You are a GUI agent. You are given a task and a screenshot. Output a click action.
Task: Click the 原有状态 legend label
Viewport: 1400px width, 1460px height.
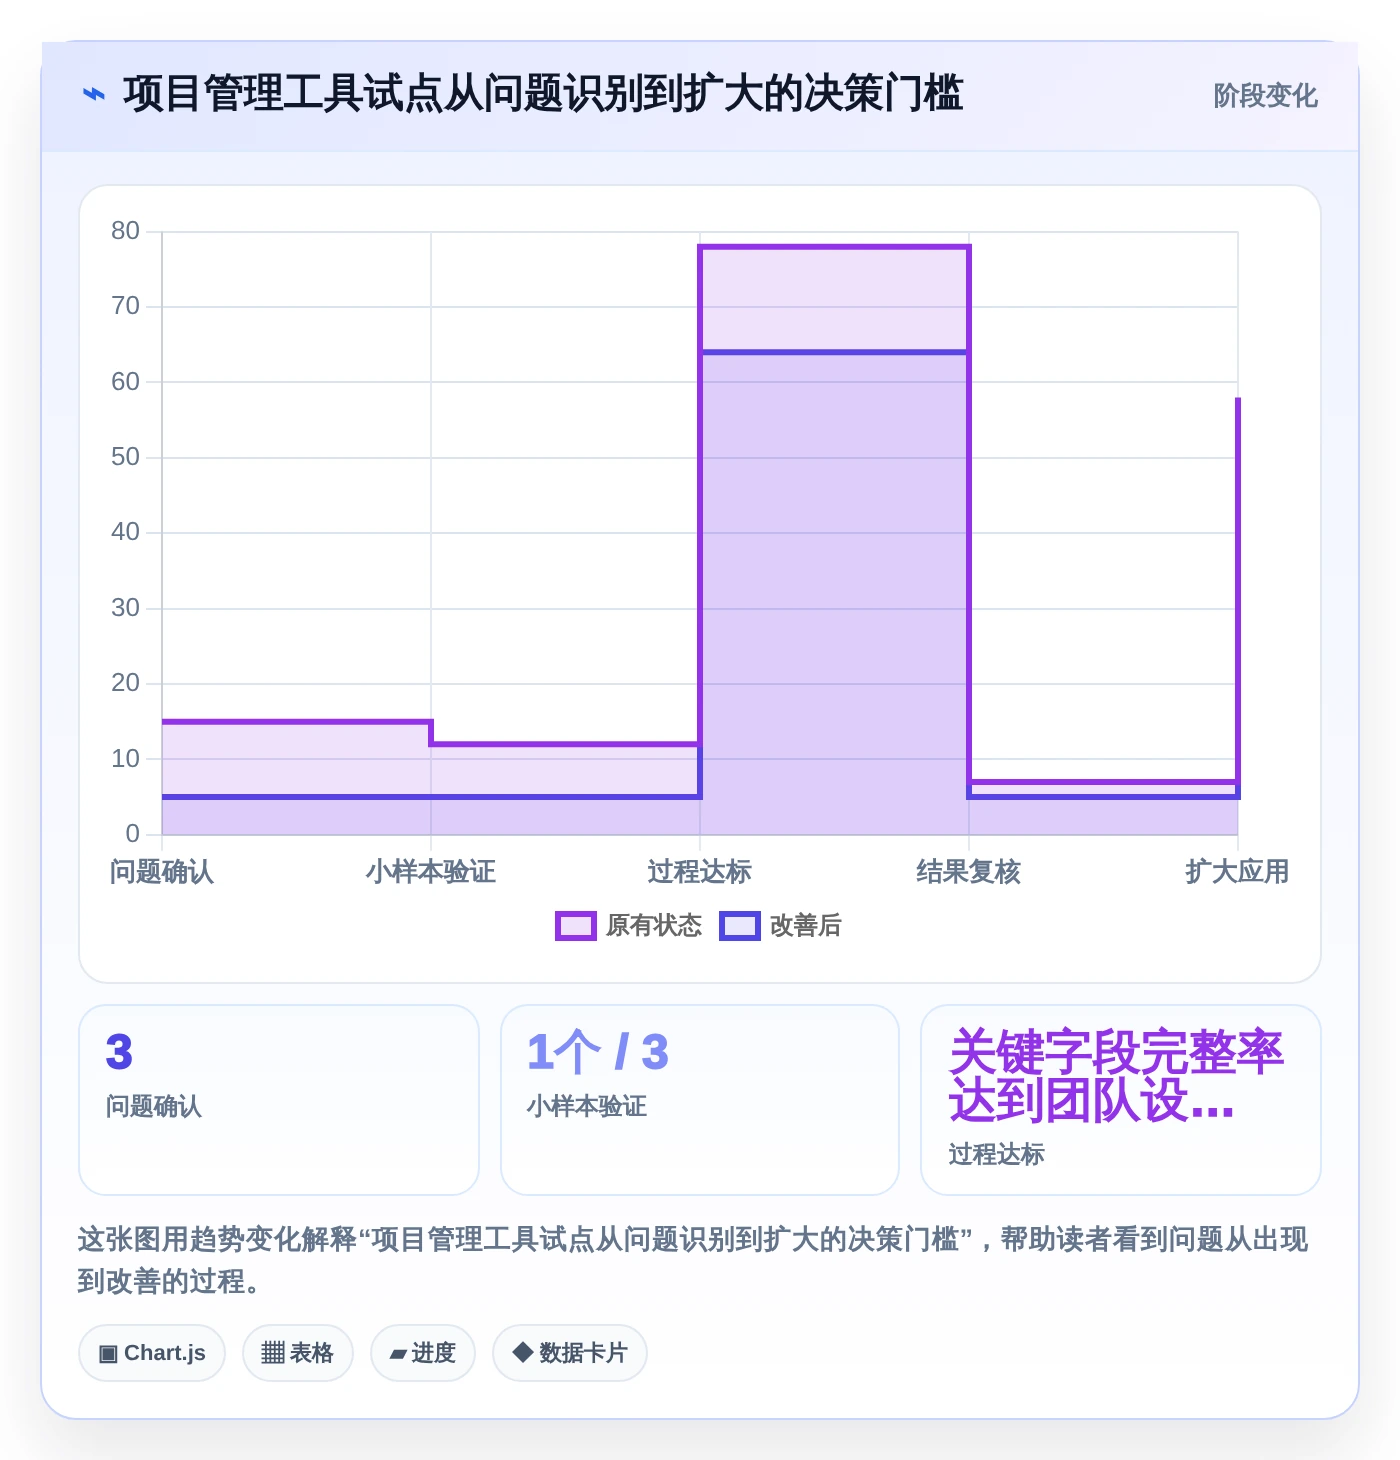coord(654,926)
